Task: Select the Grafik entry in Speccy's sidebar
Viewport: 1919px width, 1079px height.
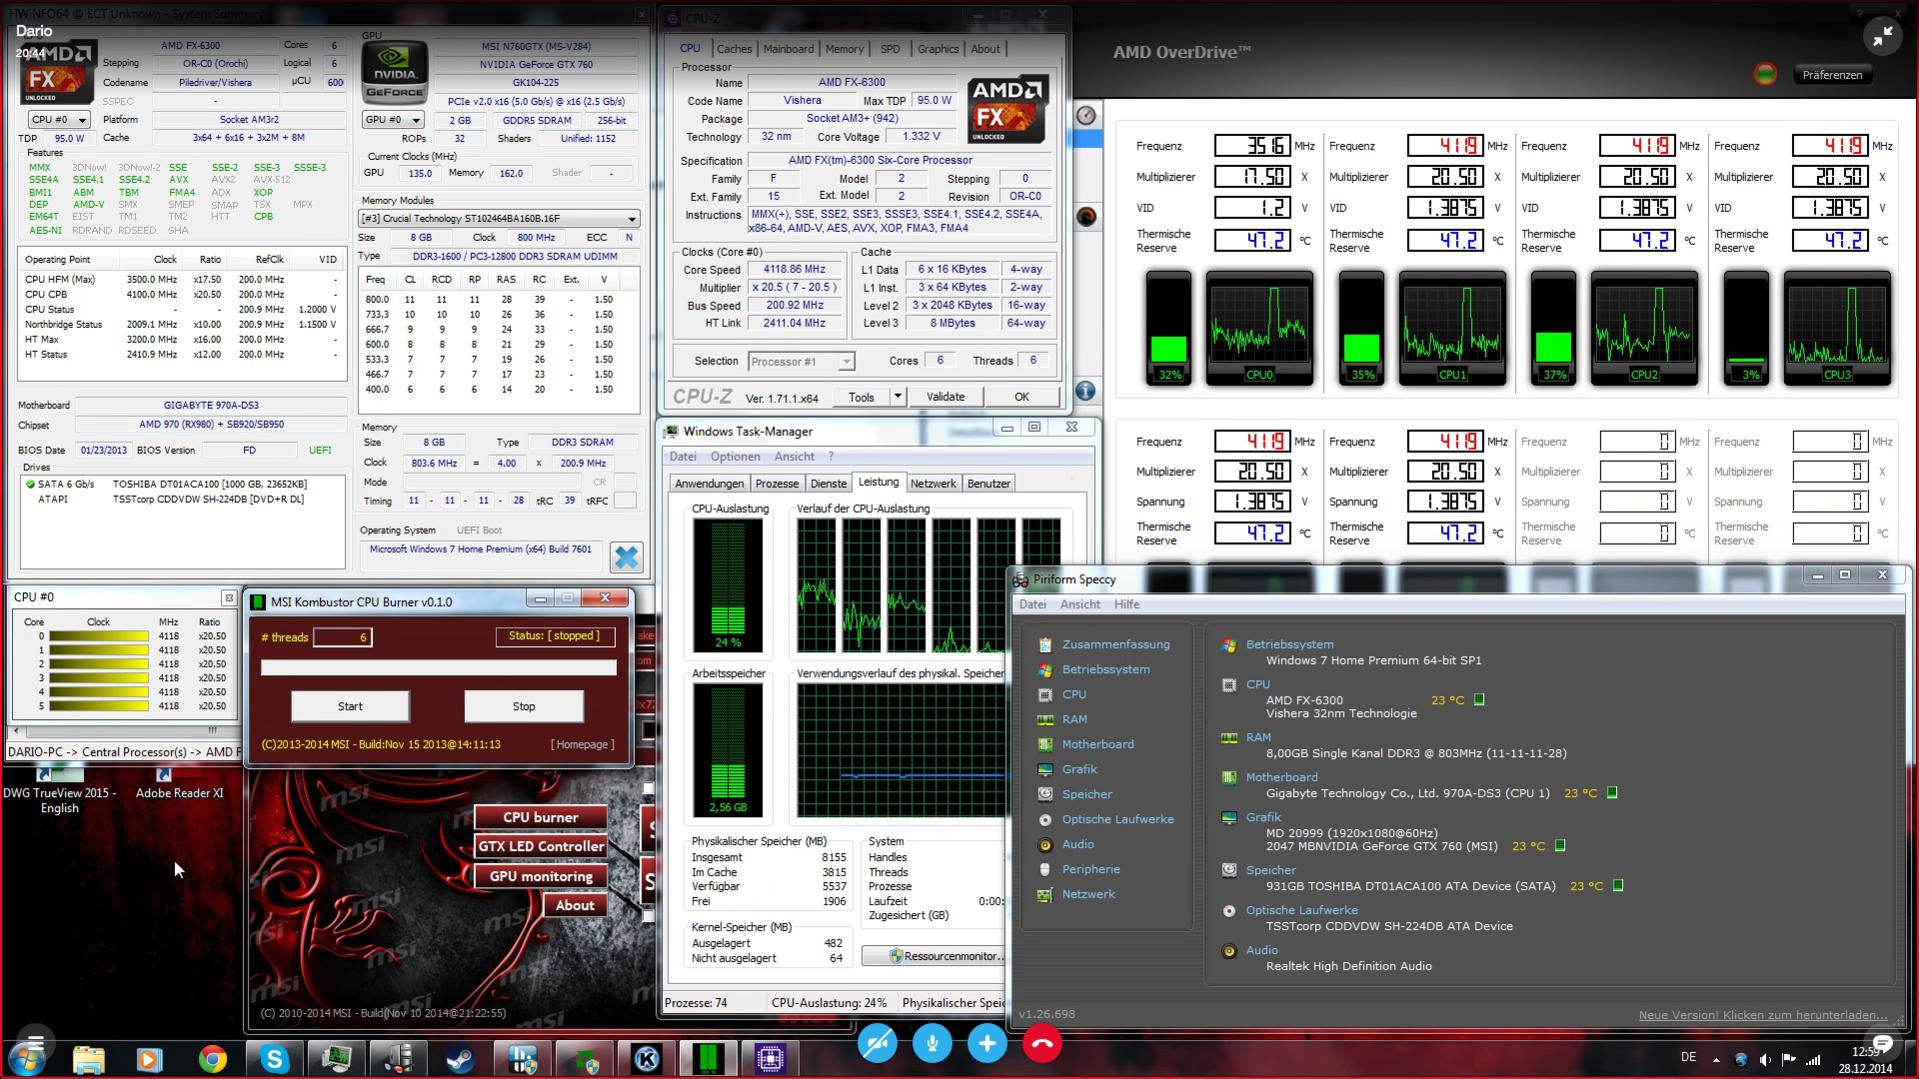Action: (x=1079, y=770)
